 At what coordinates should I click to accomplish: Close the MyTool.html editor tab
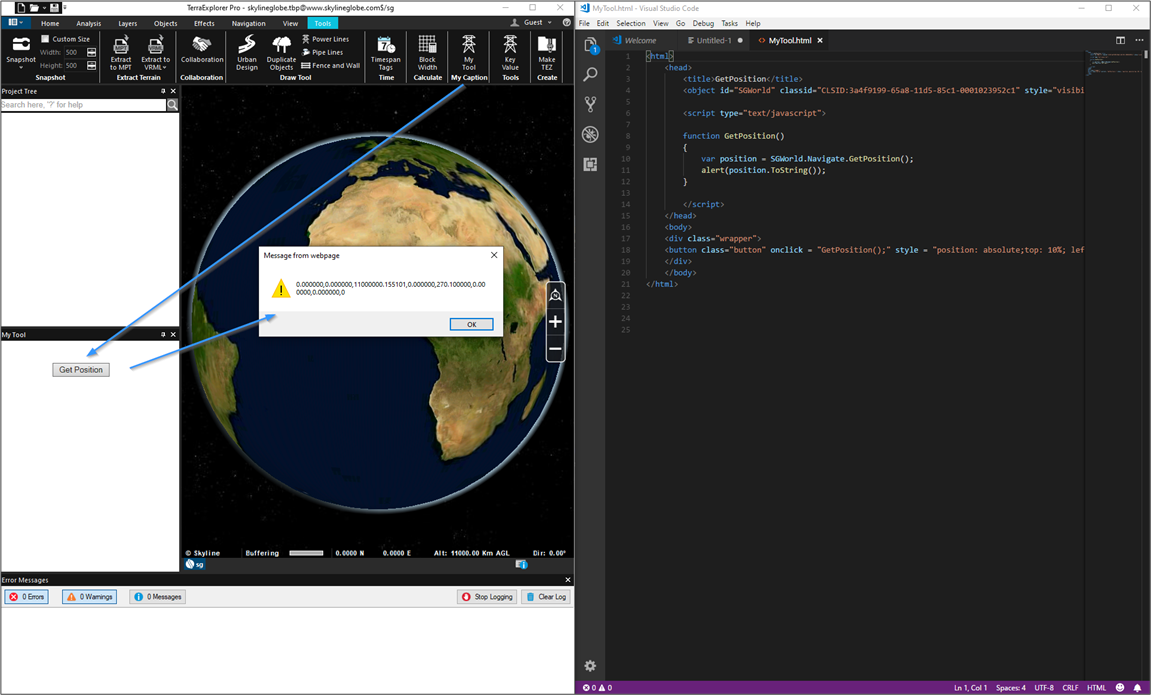[820, 40]
